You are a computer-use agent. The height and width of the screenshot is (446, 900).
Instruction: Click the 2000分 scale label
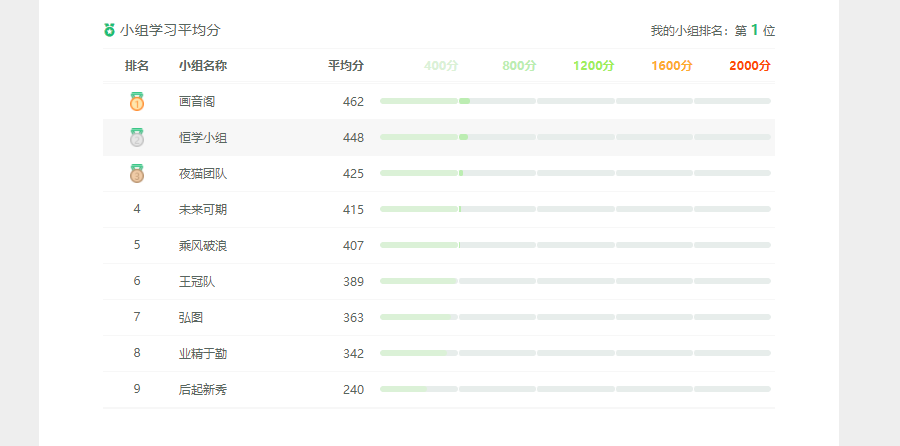[x=749, y=66]
